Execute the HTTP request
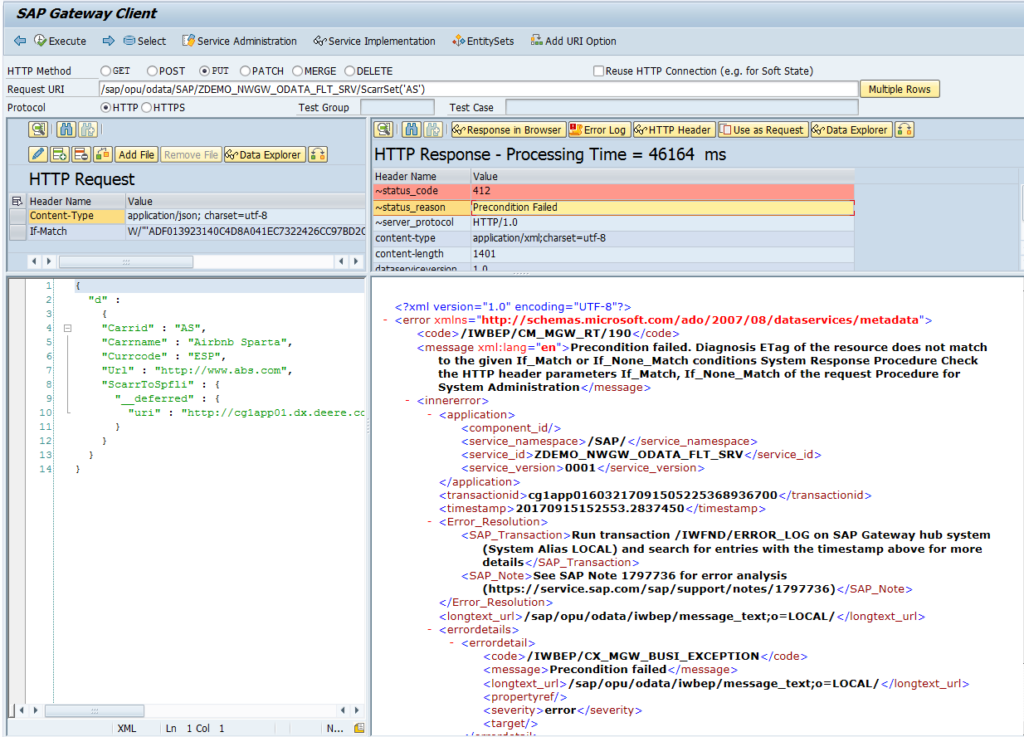Image resolution: width=1024 pixels, height=737 pixels. [x=60, y=40]
